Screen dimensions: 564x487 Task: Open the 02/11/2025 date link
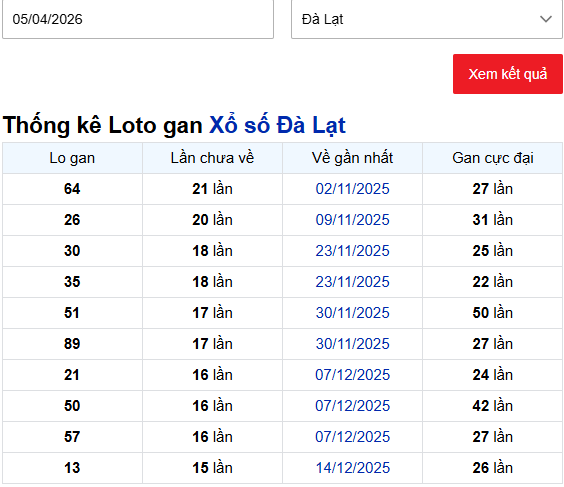[352, 189]
